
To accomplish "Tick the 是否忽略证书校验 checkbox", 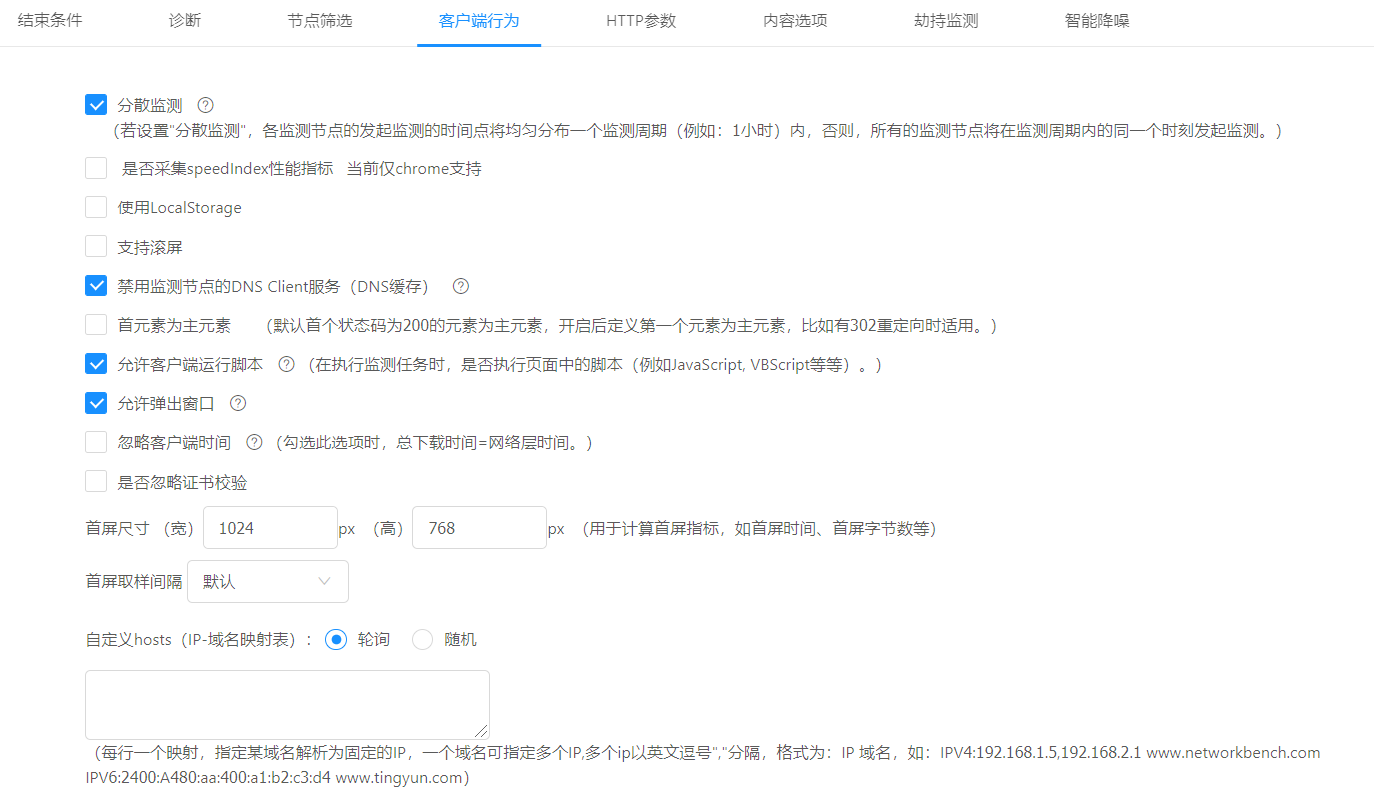I will point(96,482).
